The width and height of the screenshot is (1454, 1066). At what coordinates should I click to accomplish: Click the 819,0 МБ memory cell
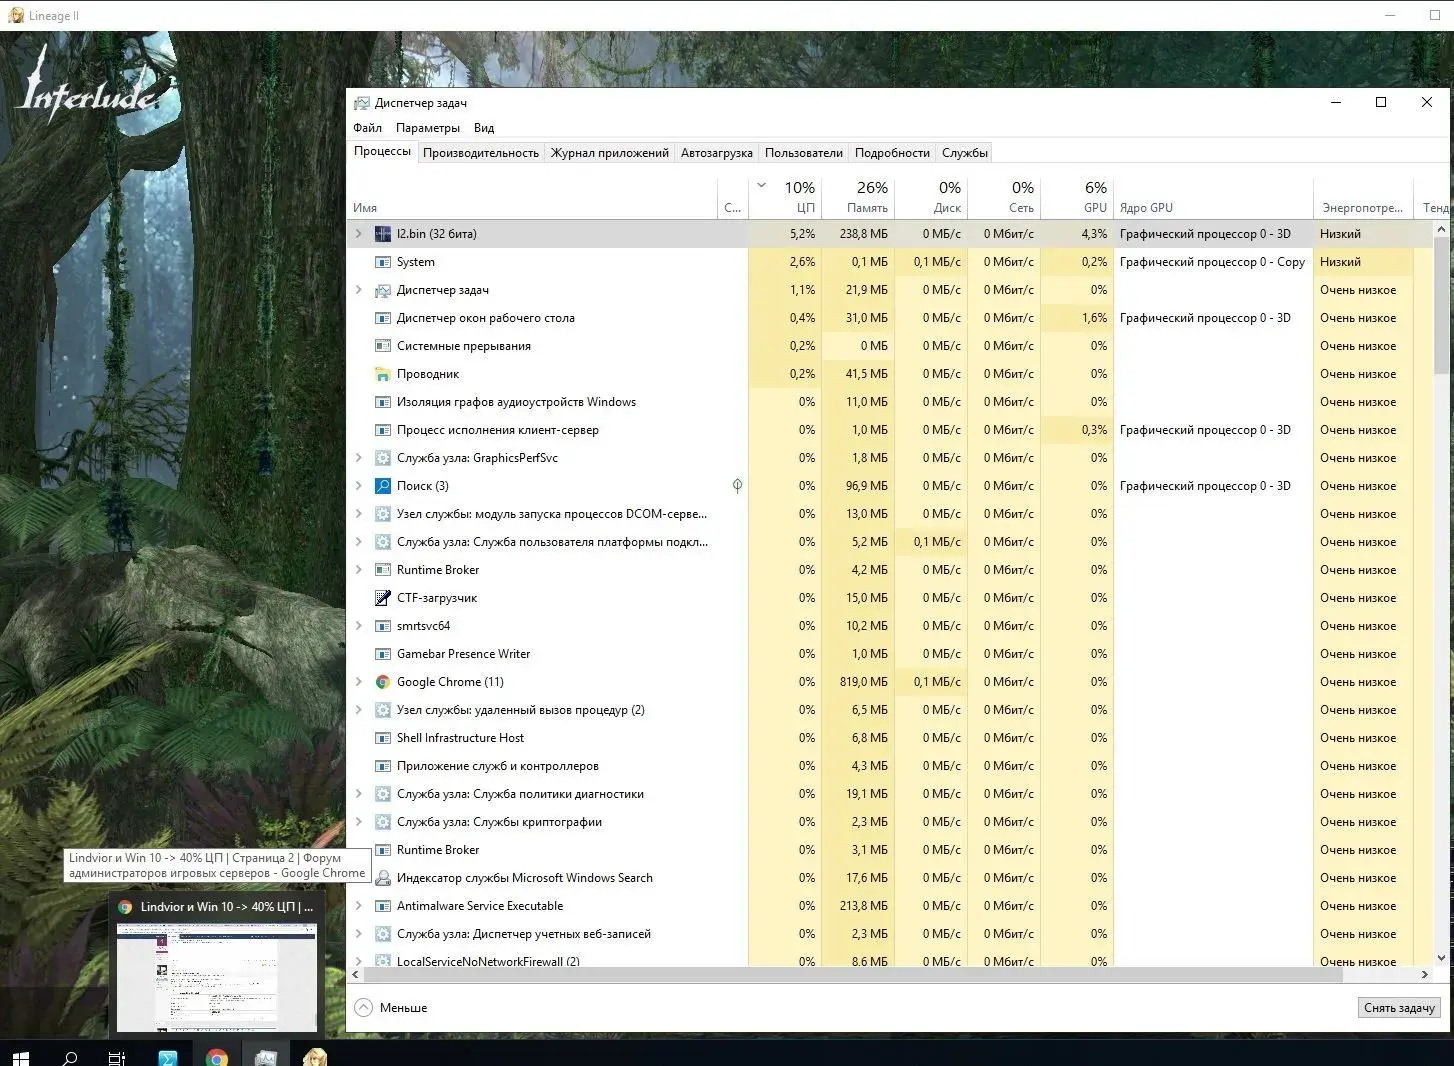click(x=858, y=682)
